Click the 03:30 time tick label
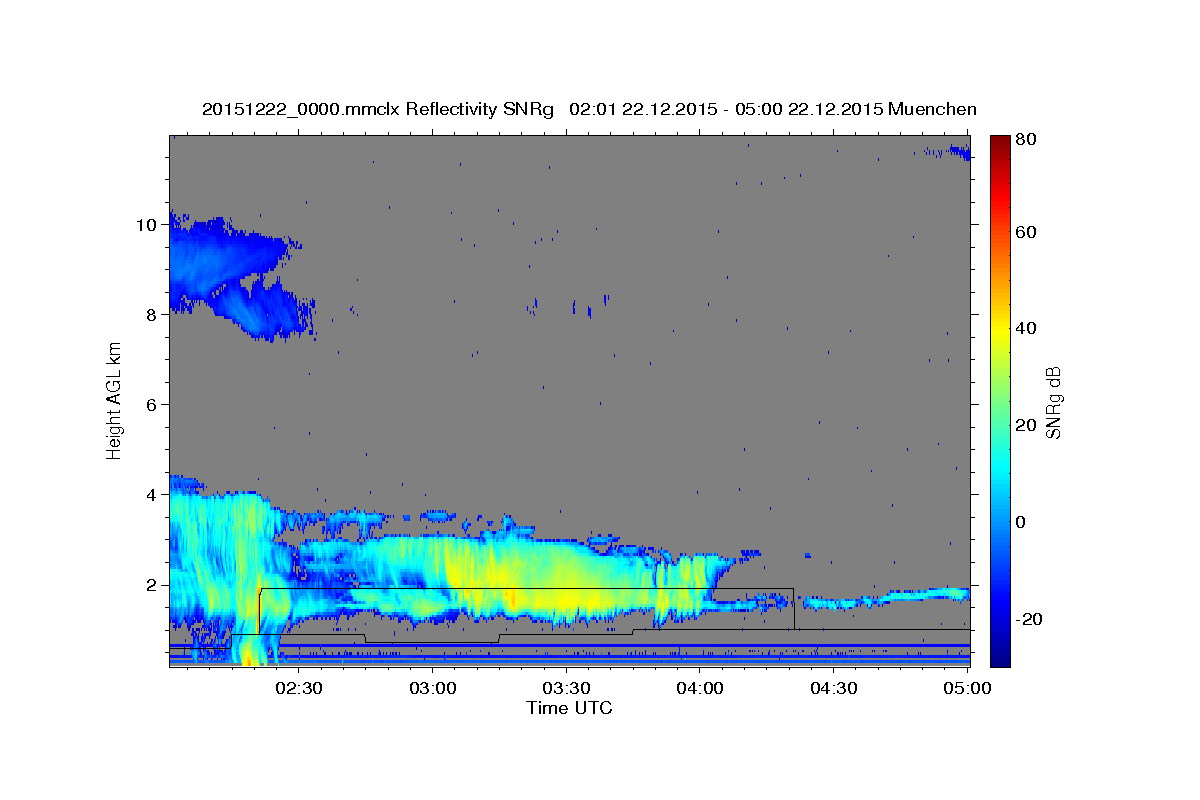 tap(566, 688)
